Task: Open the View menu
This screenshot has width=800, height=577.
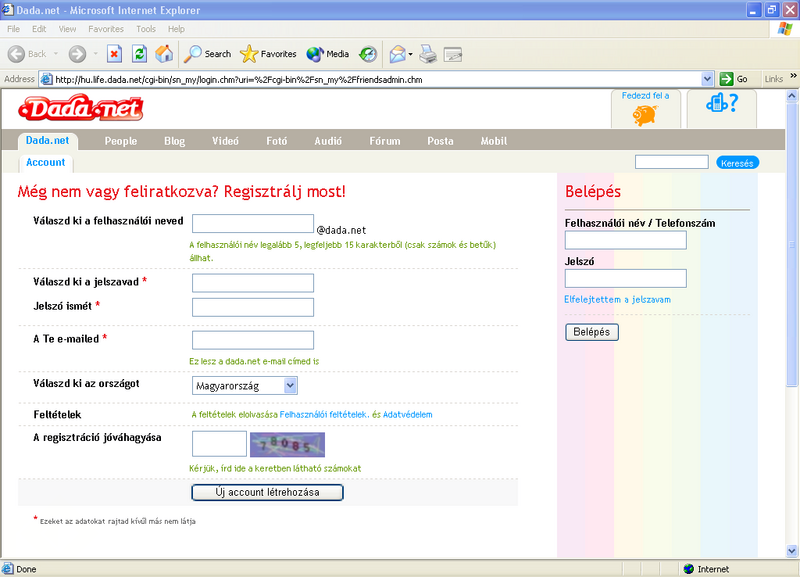Action: pos(67,29)
